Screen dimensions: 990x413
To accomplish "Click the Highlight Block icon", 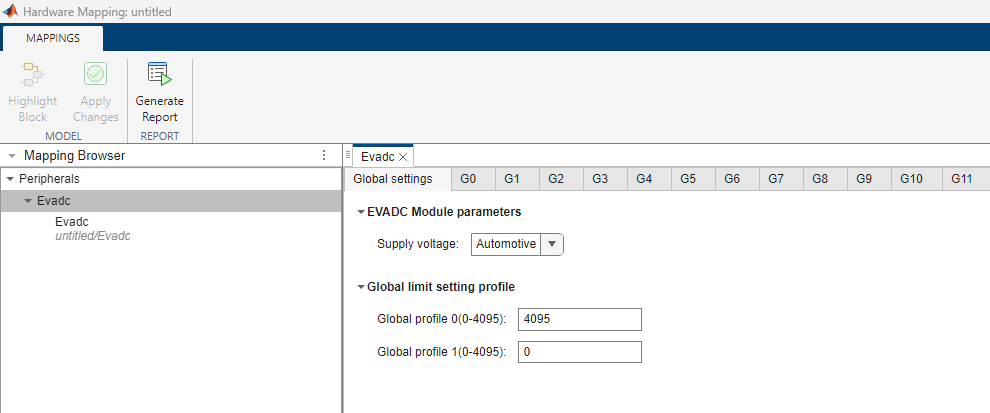I will point(33,75).
